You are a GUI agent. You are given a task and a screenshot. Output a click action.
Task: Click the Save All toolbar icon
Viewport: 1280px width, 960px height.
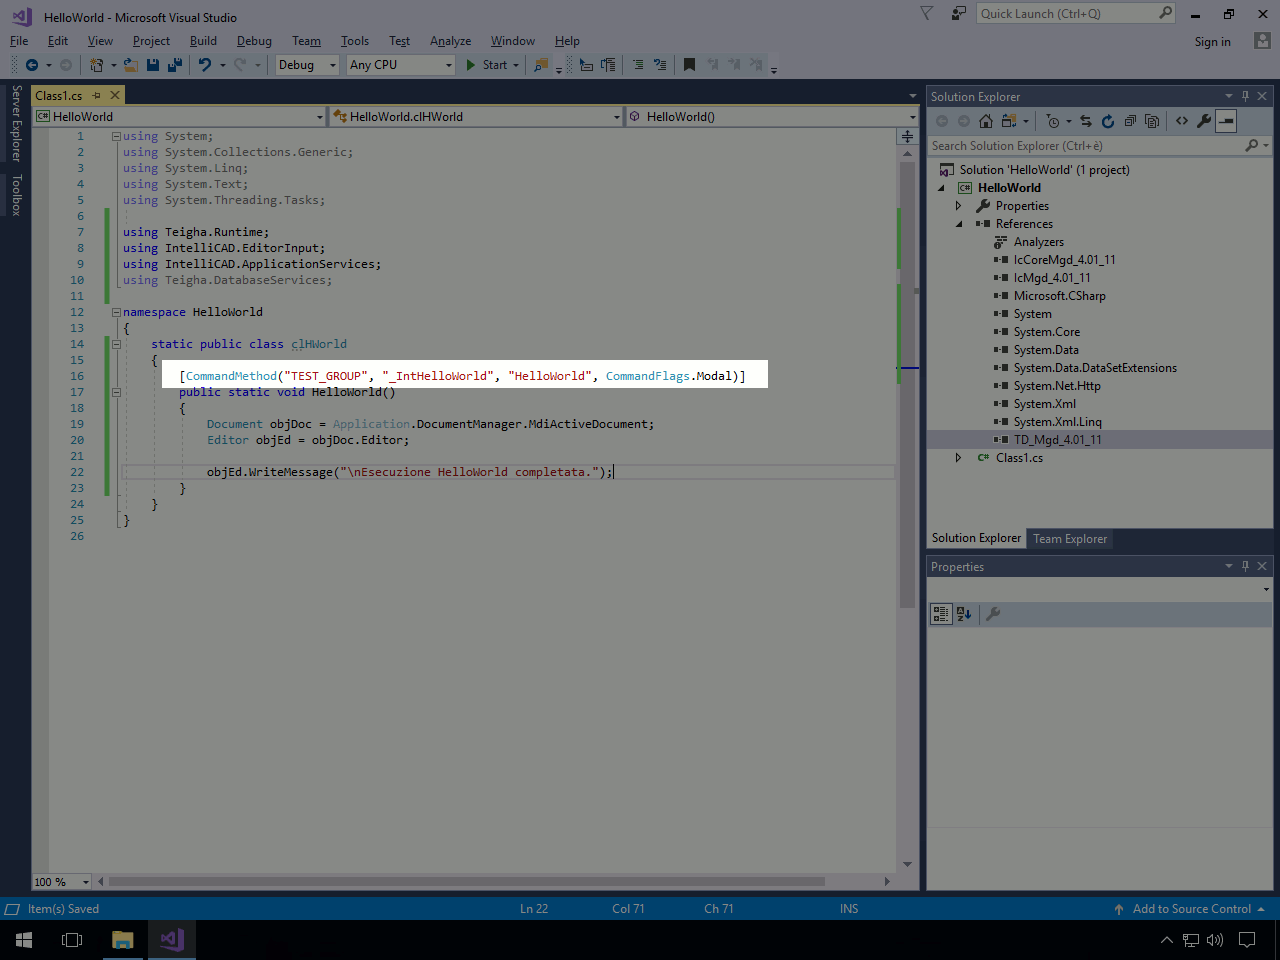point(175,65)
